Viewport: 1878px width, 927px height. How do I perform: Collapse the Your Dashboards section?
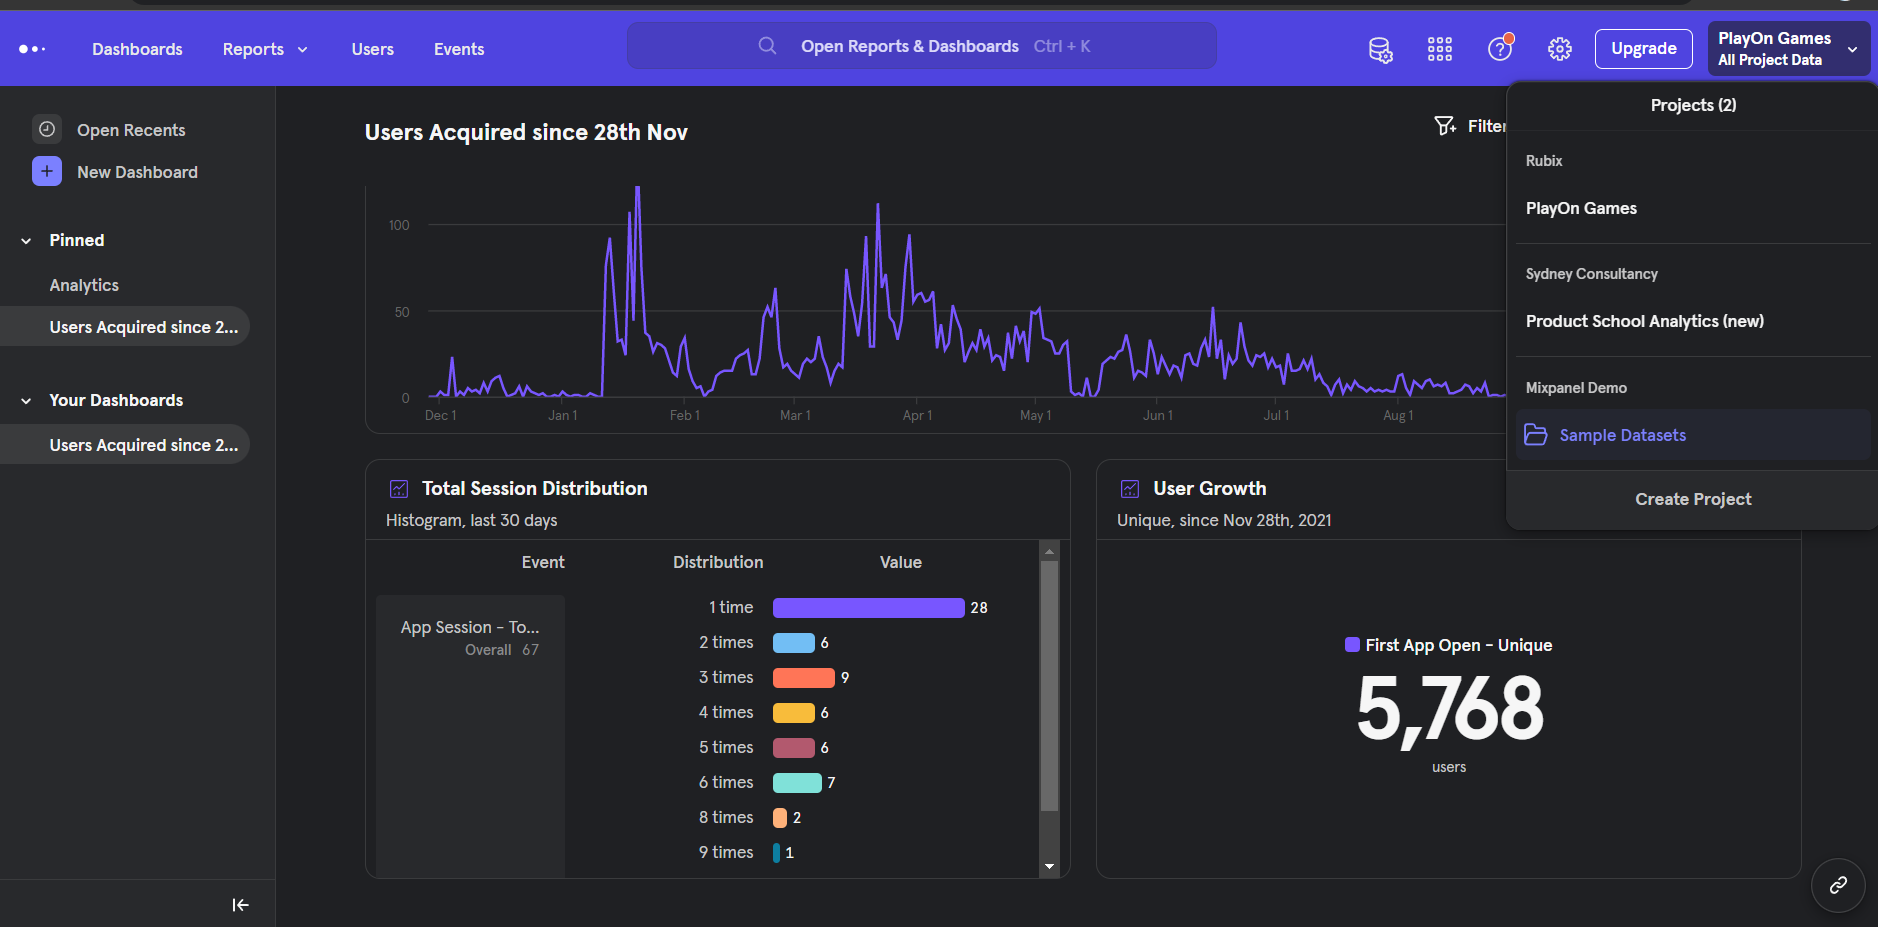[x=25, y=400]
